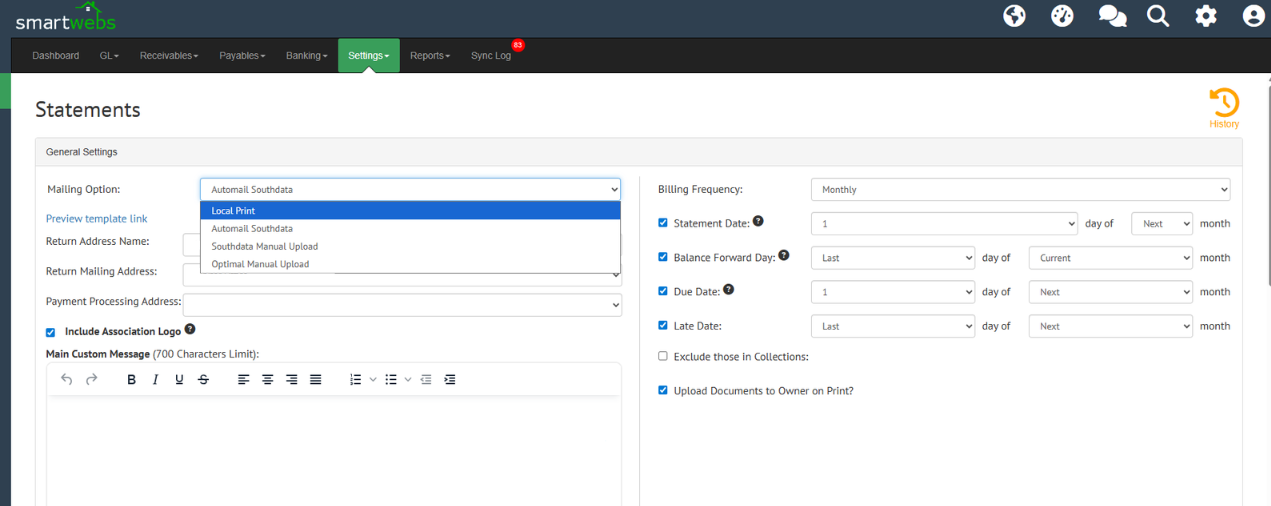This screenshot has width=1271, height=506.
Task: Click the search magnifier icon
Action: tap(1158, 16)
